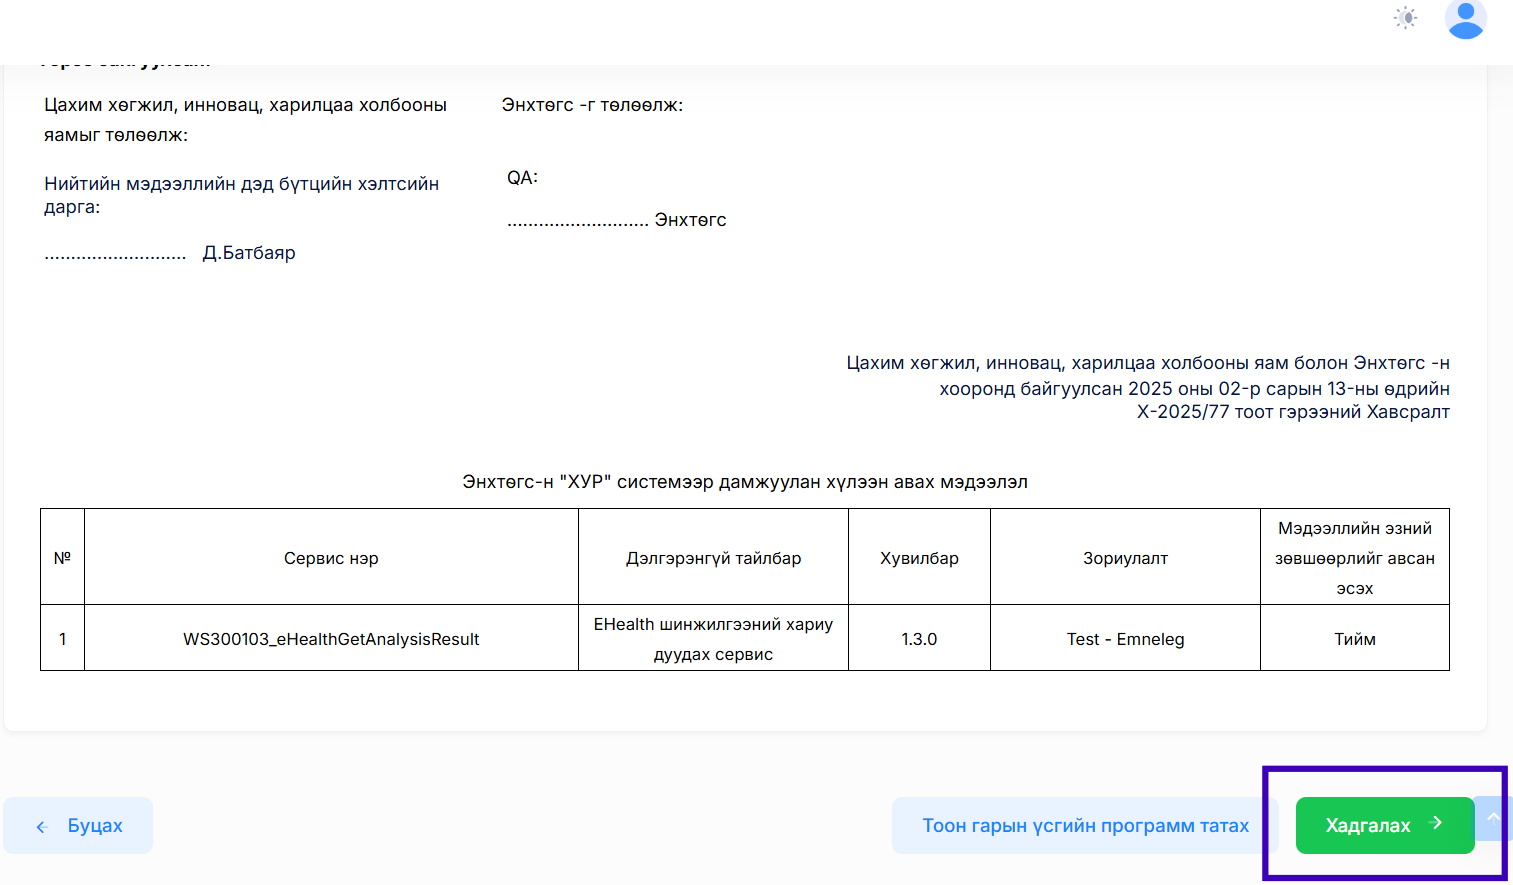The image size is (1513, 885).
Task: Select WS300103_eHealthGetAnalysisResult service name cell
Action: click(x=331, y=639)
